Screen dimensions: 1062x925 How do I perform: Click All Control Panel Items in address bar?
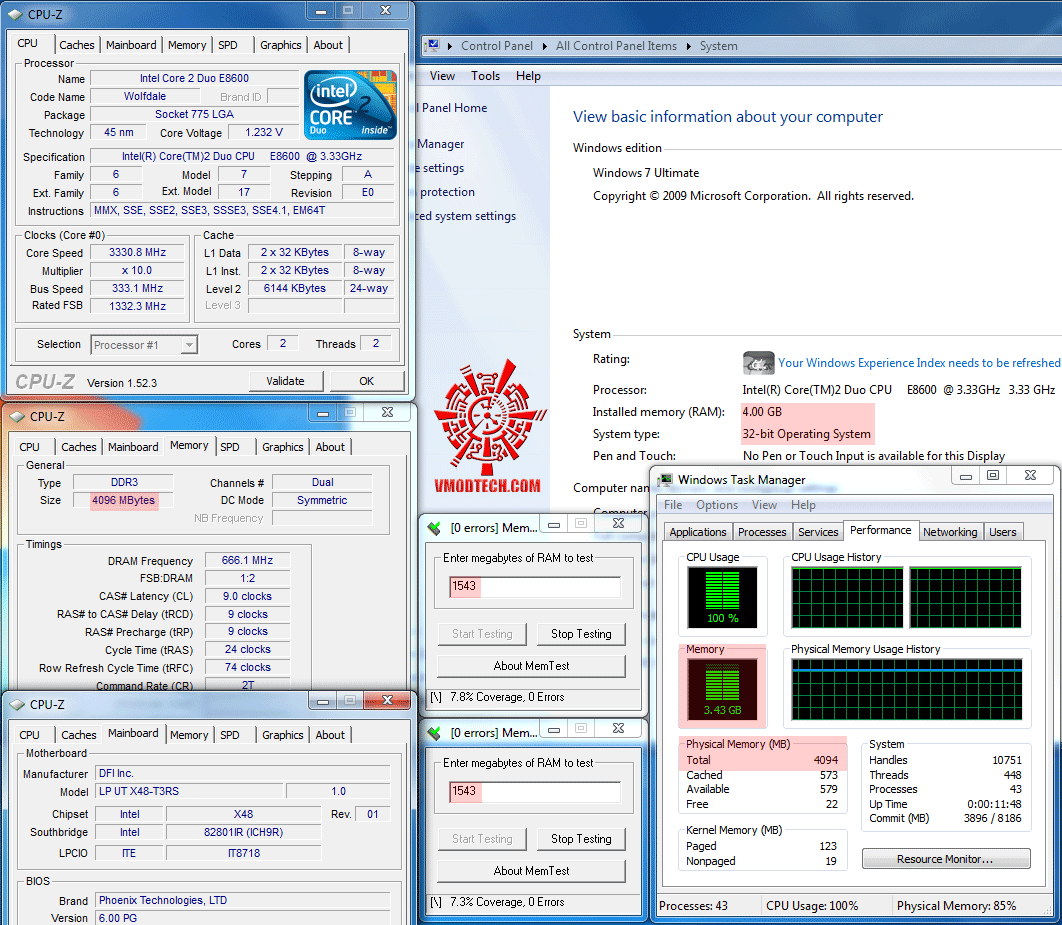click(x=616, y=46)
